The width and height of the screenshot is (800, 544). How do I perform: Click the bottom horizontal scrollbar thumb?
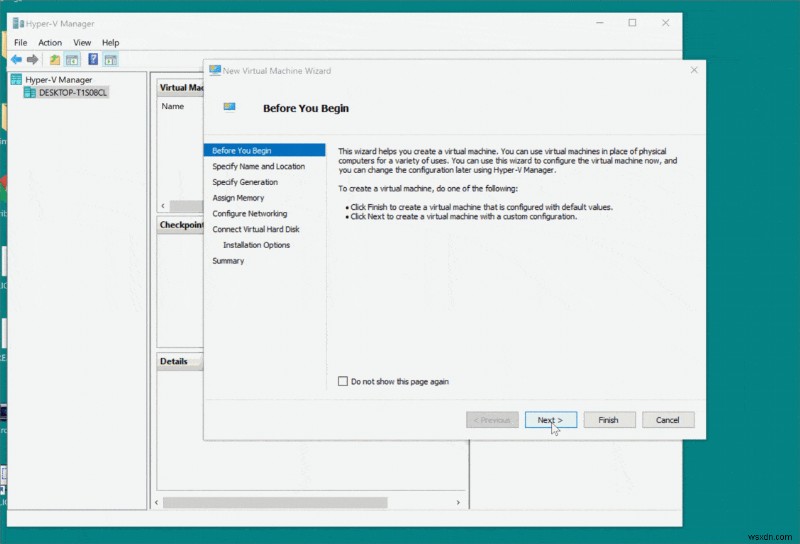[275, 503]
